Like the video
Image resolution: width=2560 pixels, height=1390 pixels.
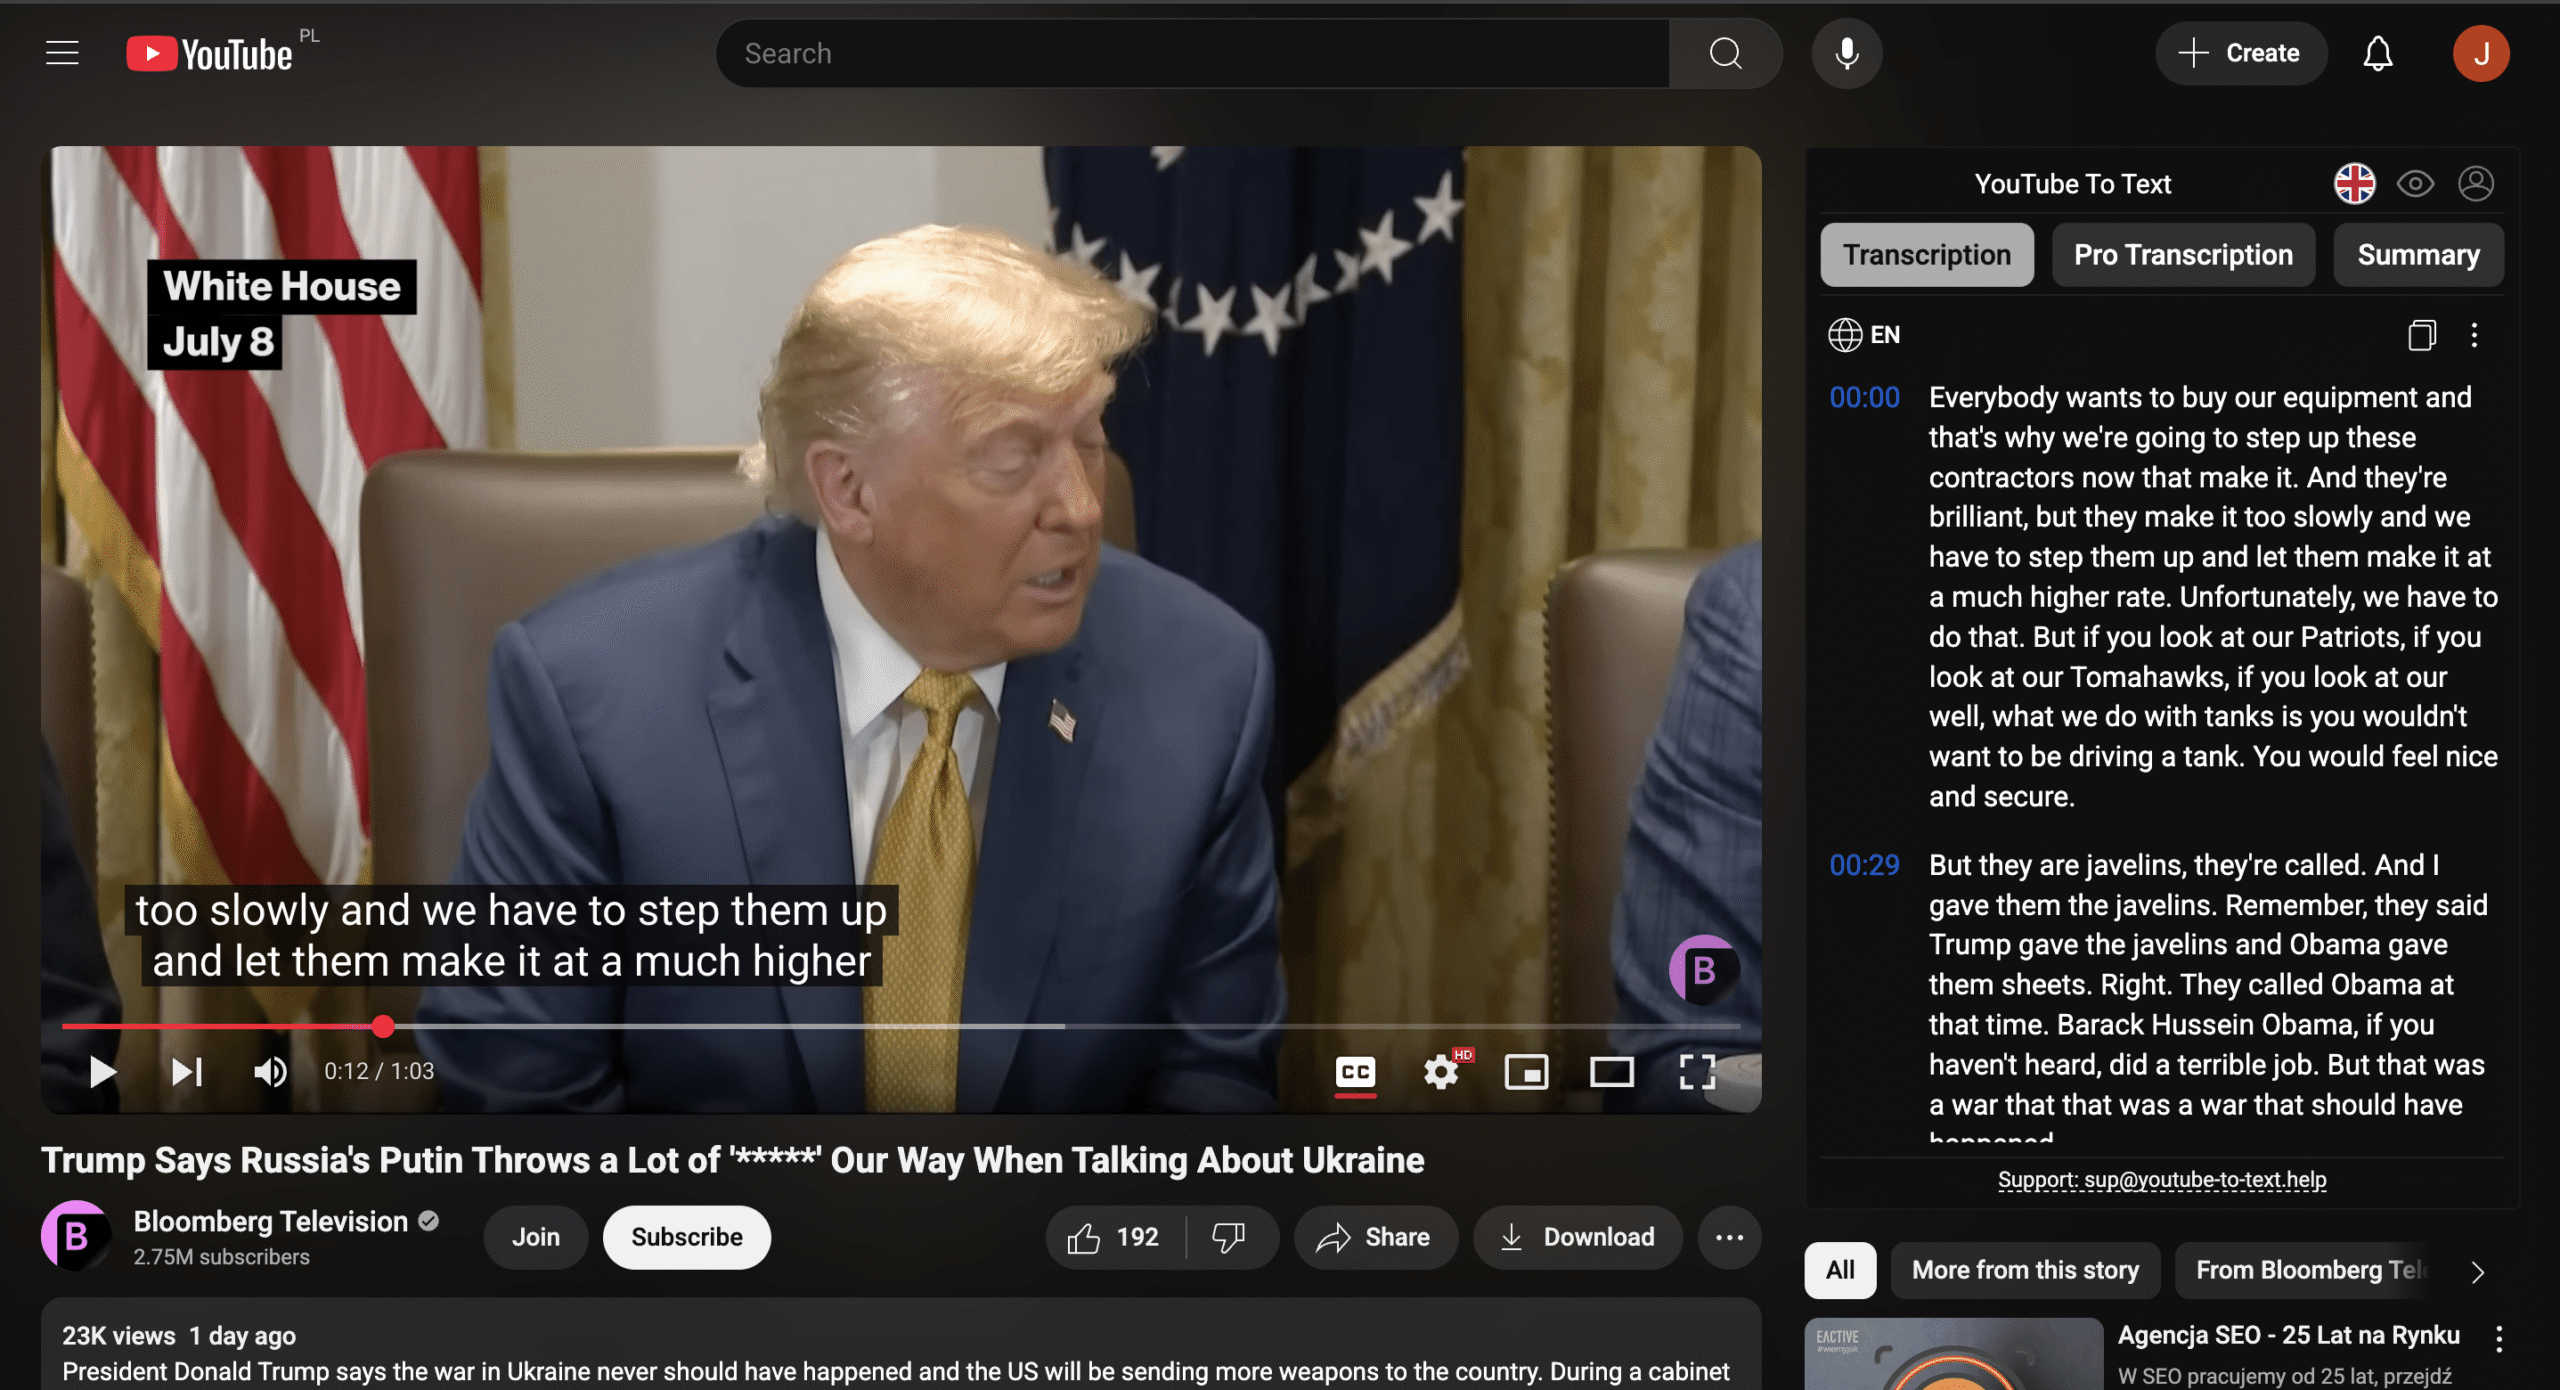[1115, 1237]
